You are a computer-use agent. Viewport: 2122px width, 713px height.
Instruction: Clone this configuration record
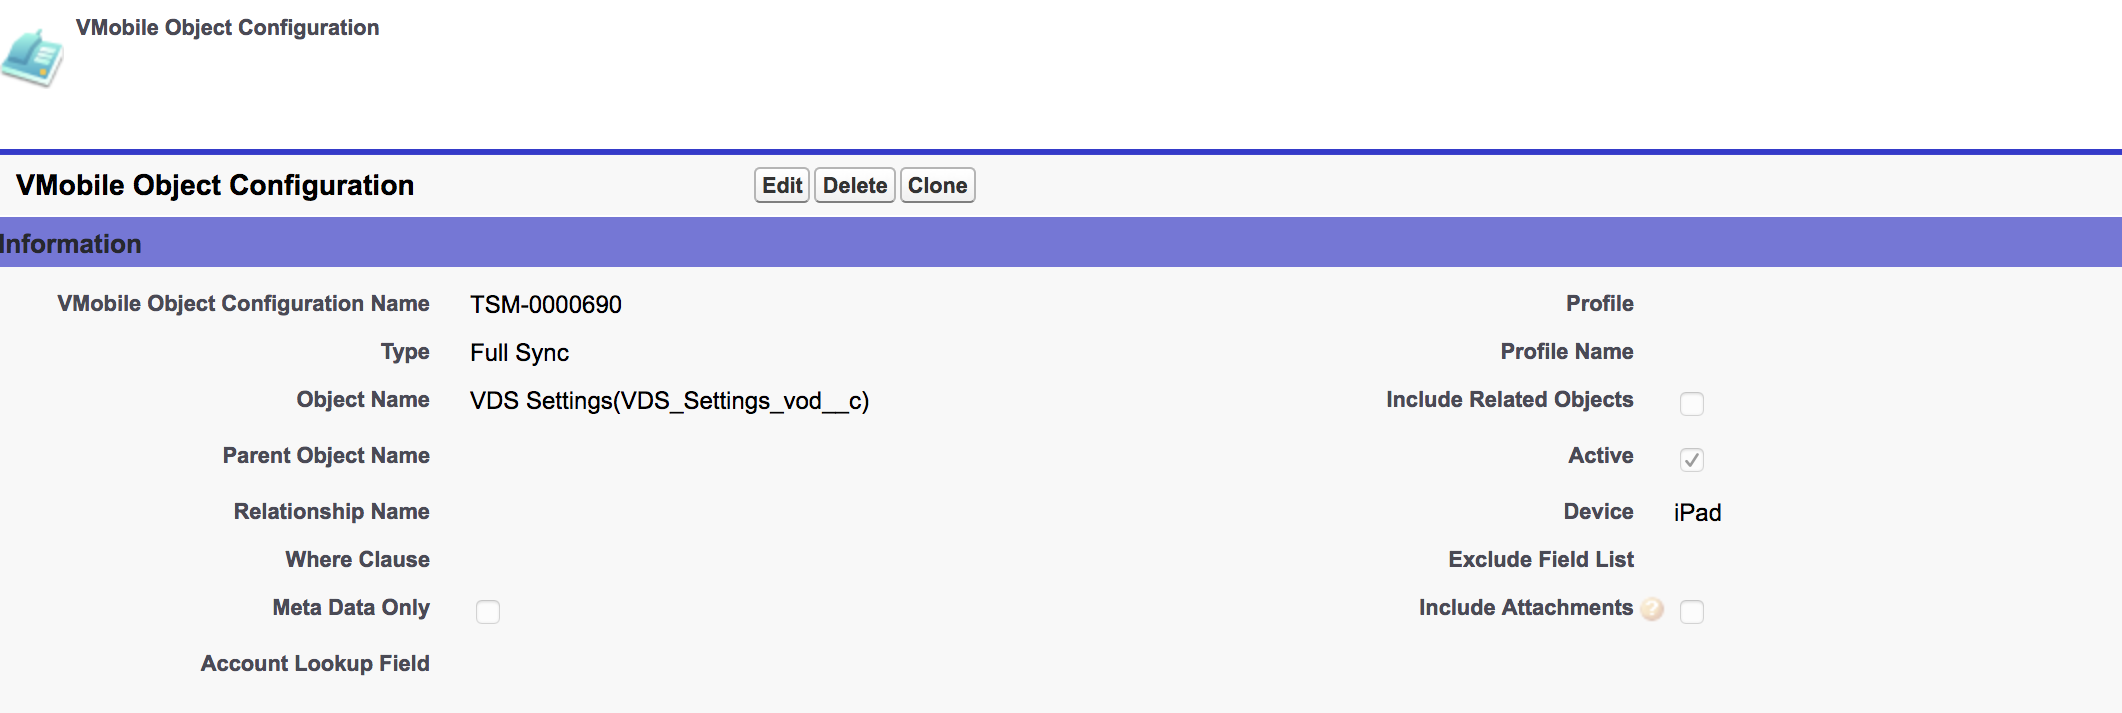coord(937,186)
